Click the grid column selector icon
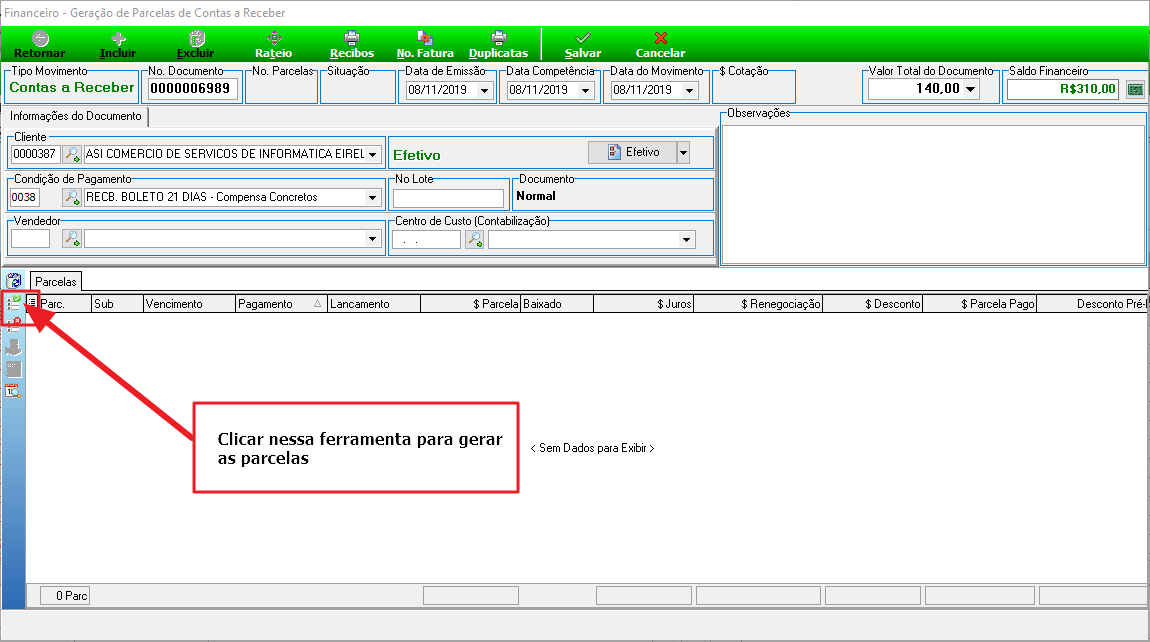Image resolution: width=1150 pixels, height=642 pixels. click(32, 302)
